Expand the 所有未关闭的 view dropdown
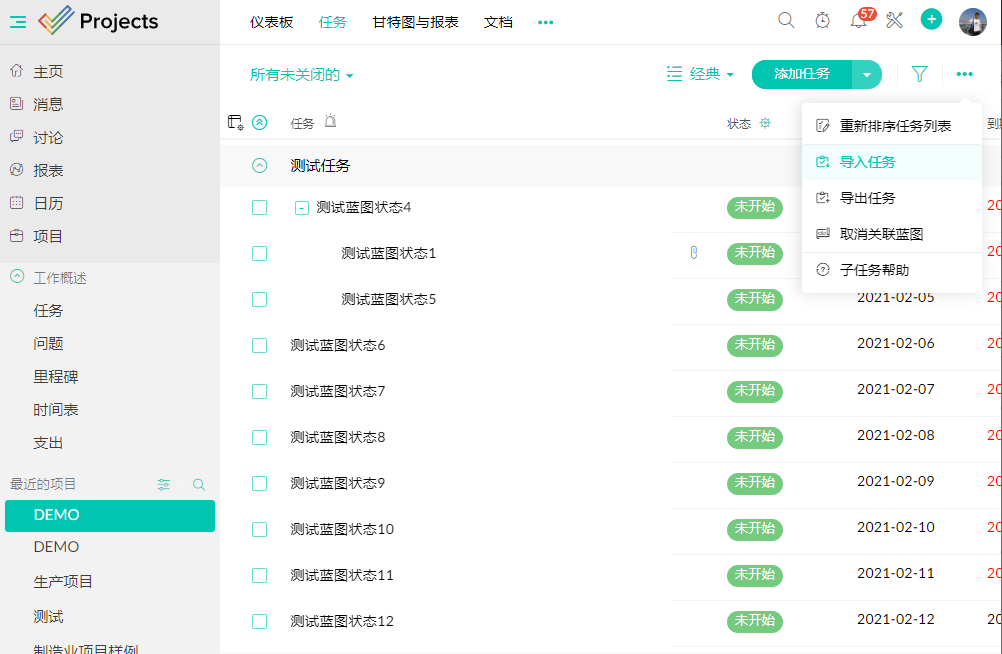1002x654 pixels. pyautogui.click(x=301, y=75)
